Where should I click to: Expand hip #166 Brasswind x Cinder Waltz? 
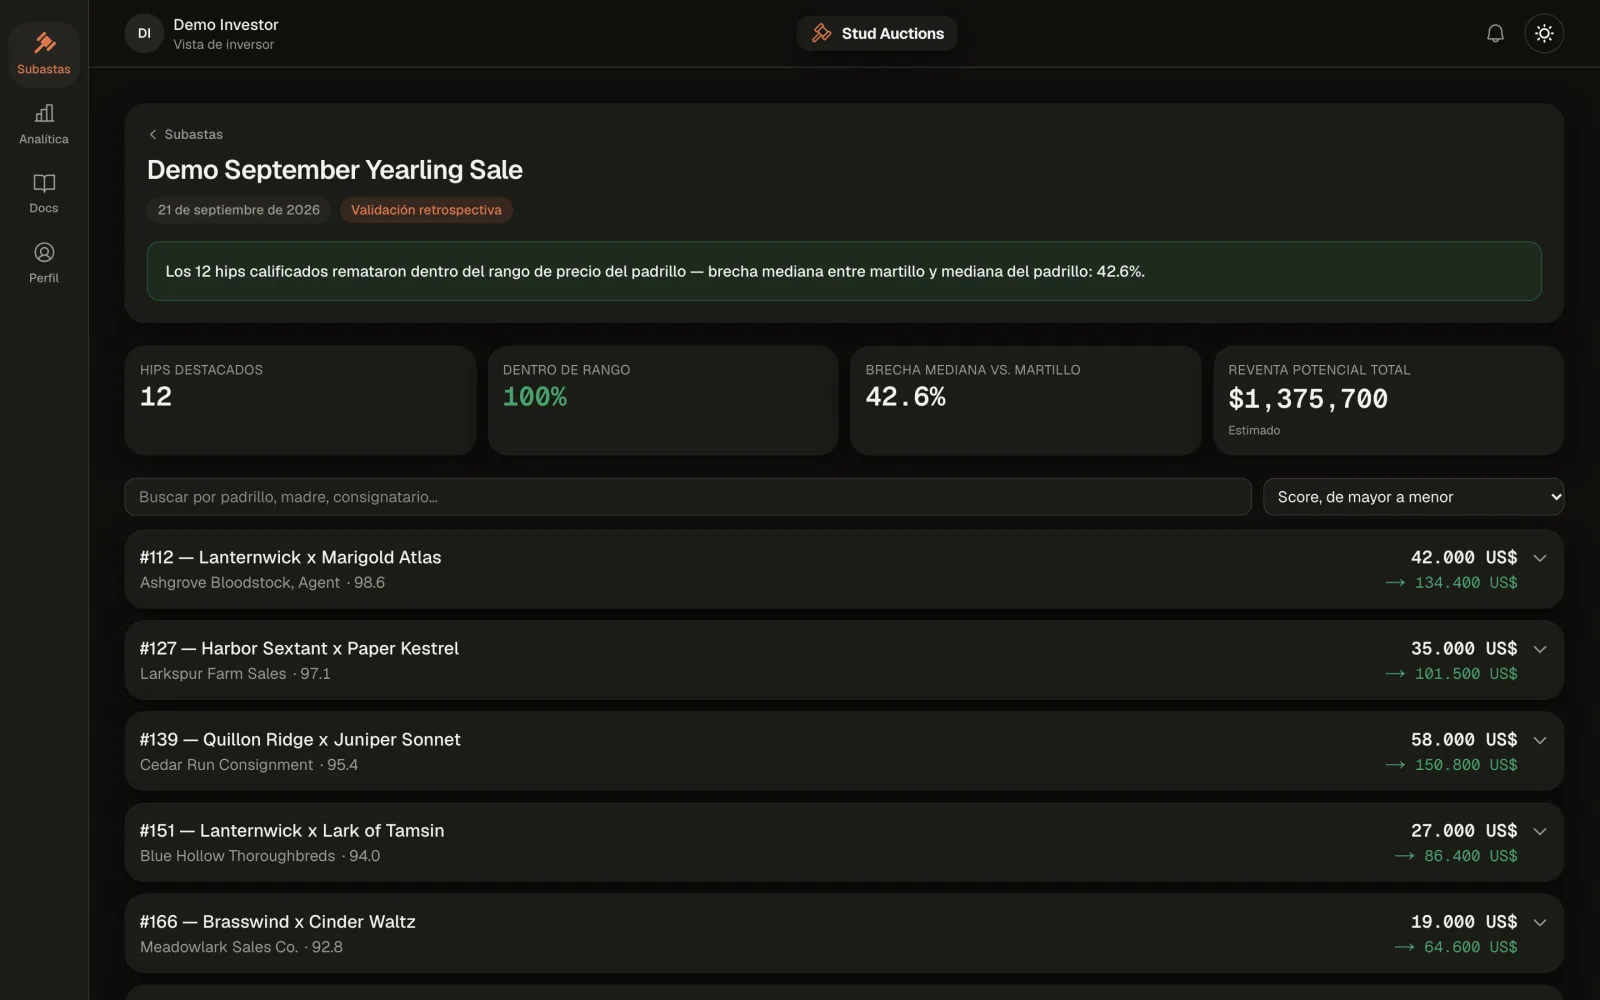tap(844, 933)
